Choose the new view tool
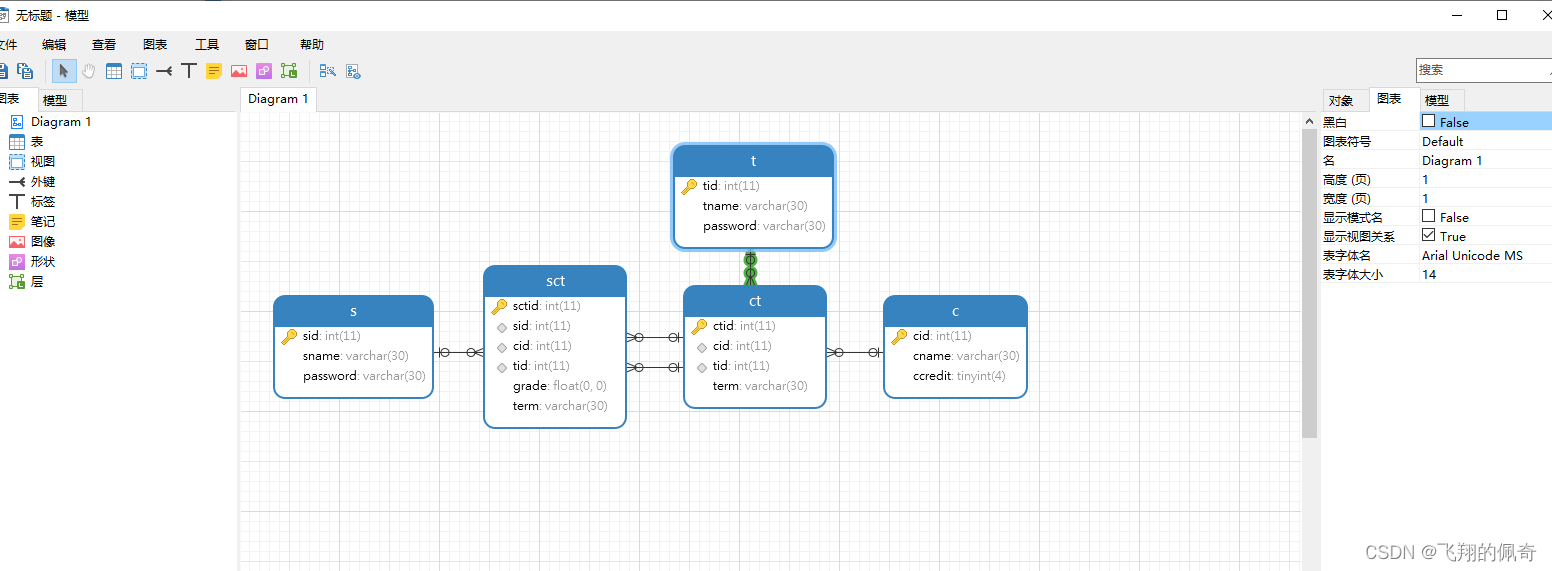Viewport: 1552px width, 571px height. (139, 71)
